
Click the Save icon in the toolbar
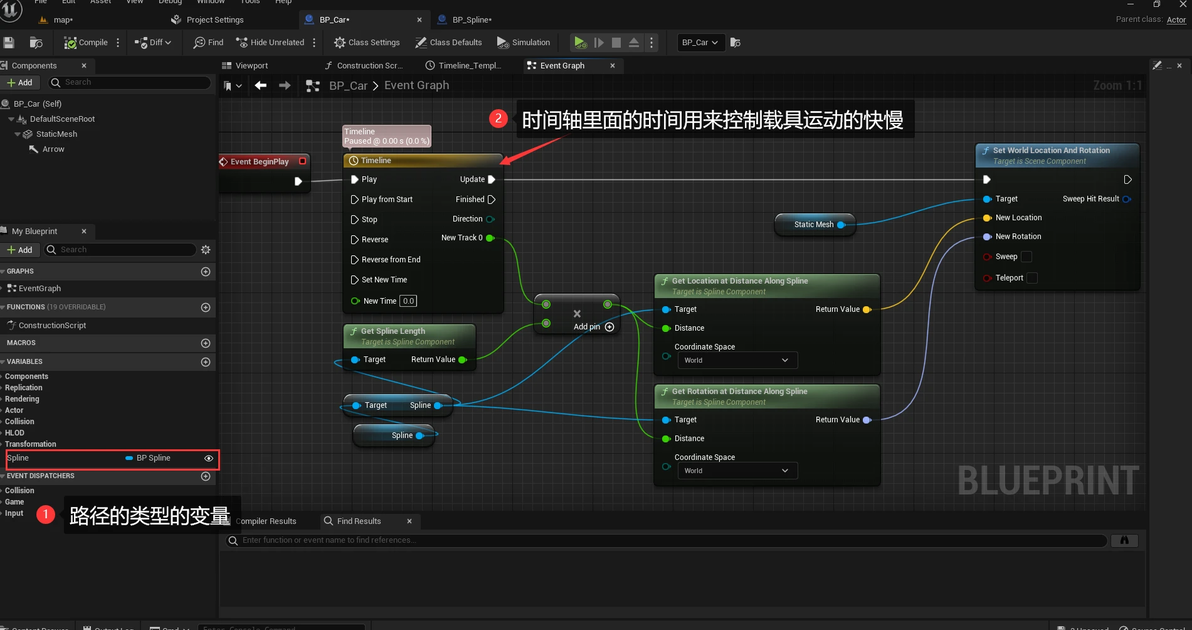(9, 42)
